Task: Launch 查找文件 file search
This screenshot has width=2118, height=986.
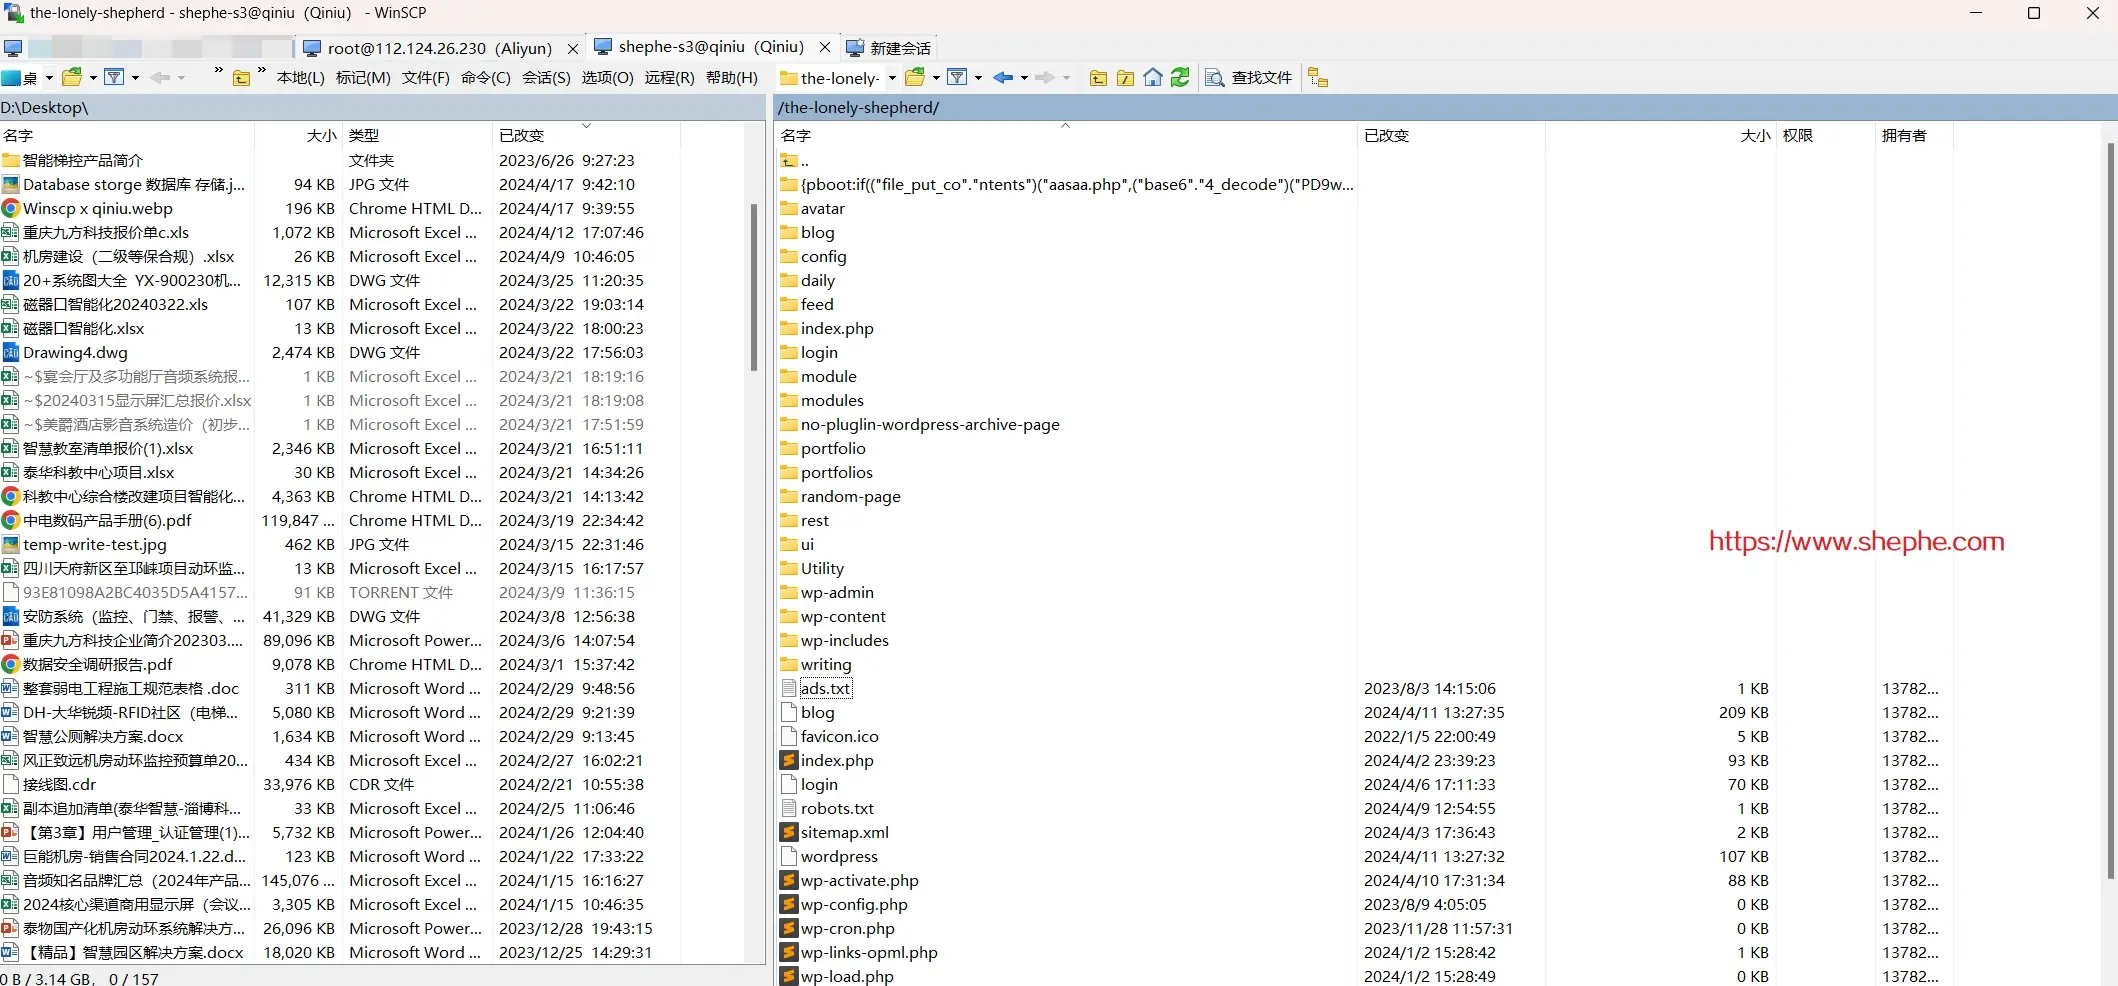Action: click(1247, 77)
